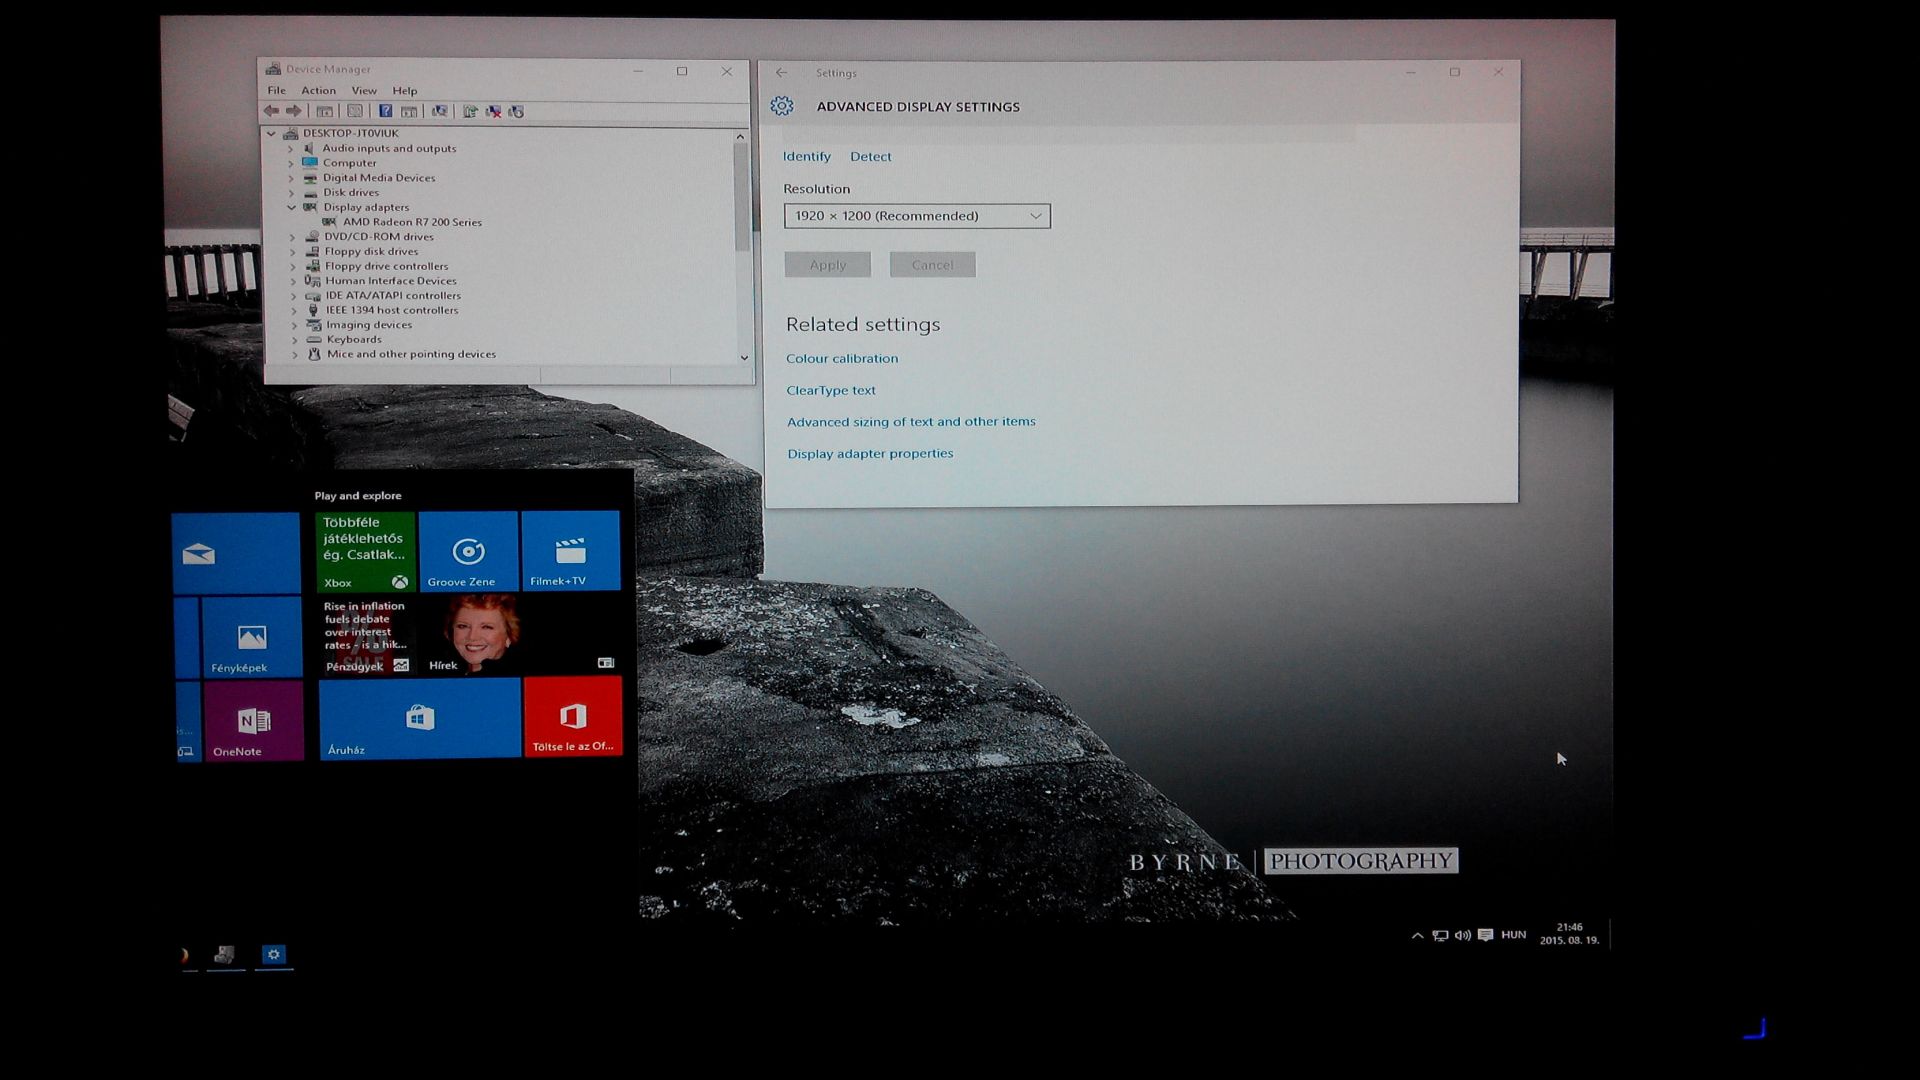Image resolution: width=1920 pixels, height=1080 pixels.
Task: Open the OneNote tile
Action: 254,721
